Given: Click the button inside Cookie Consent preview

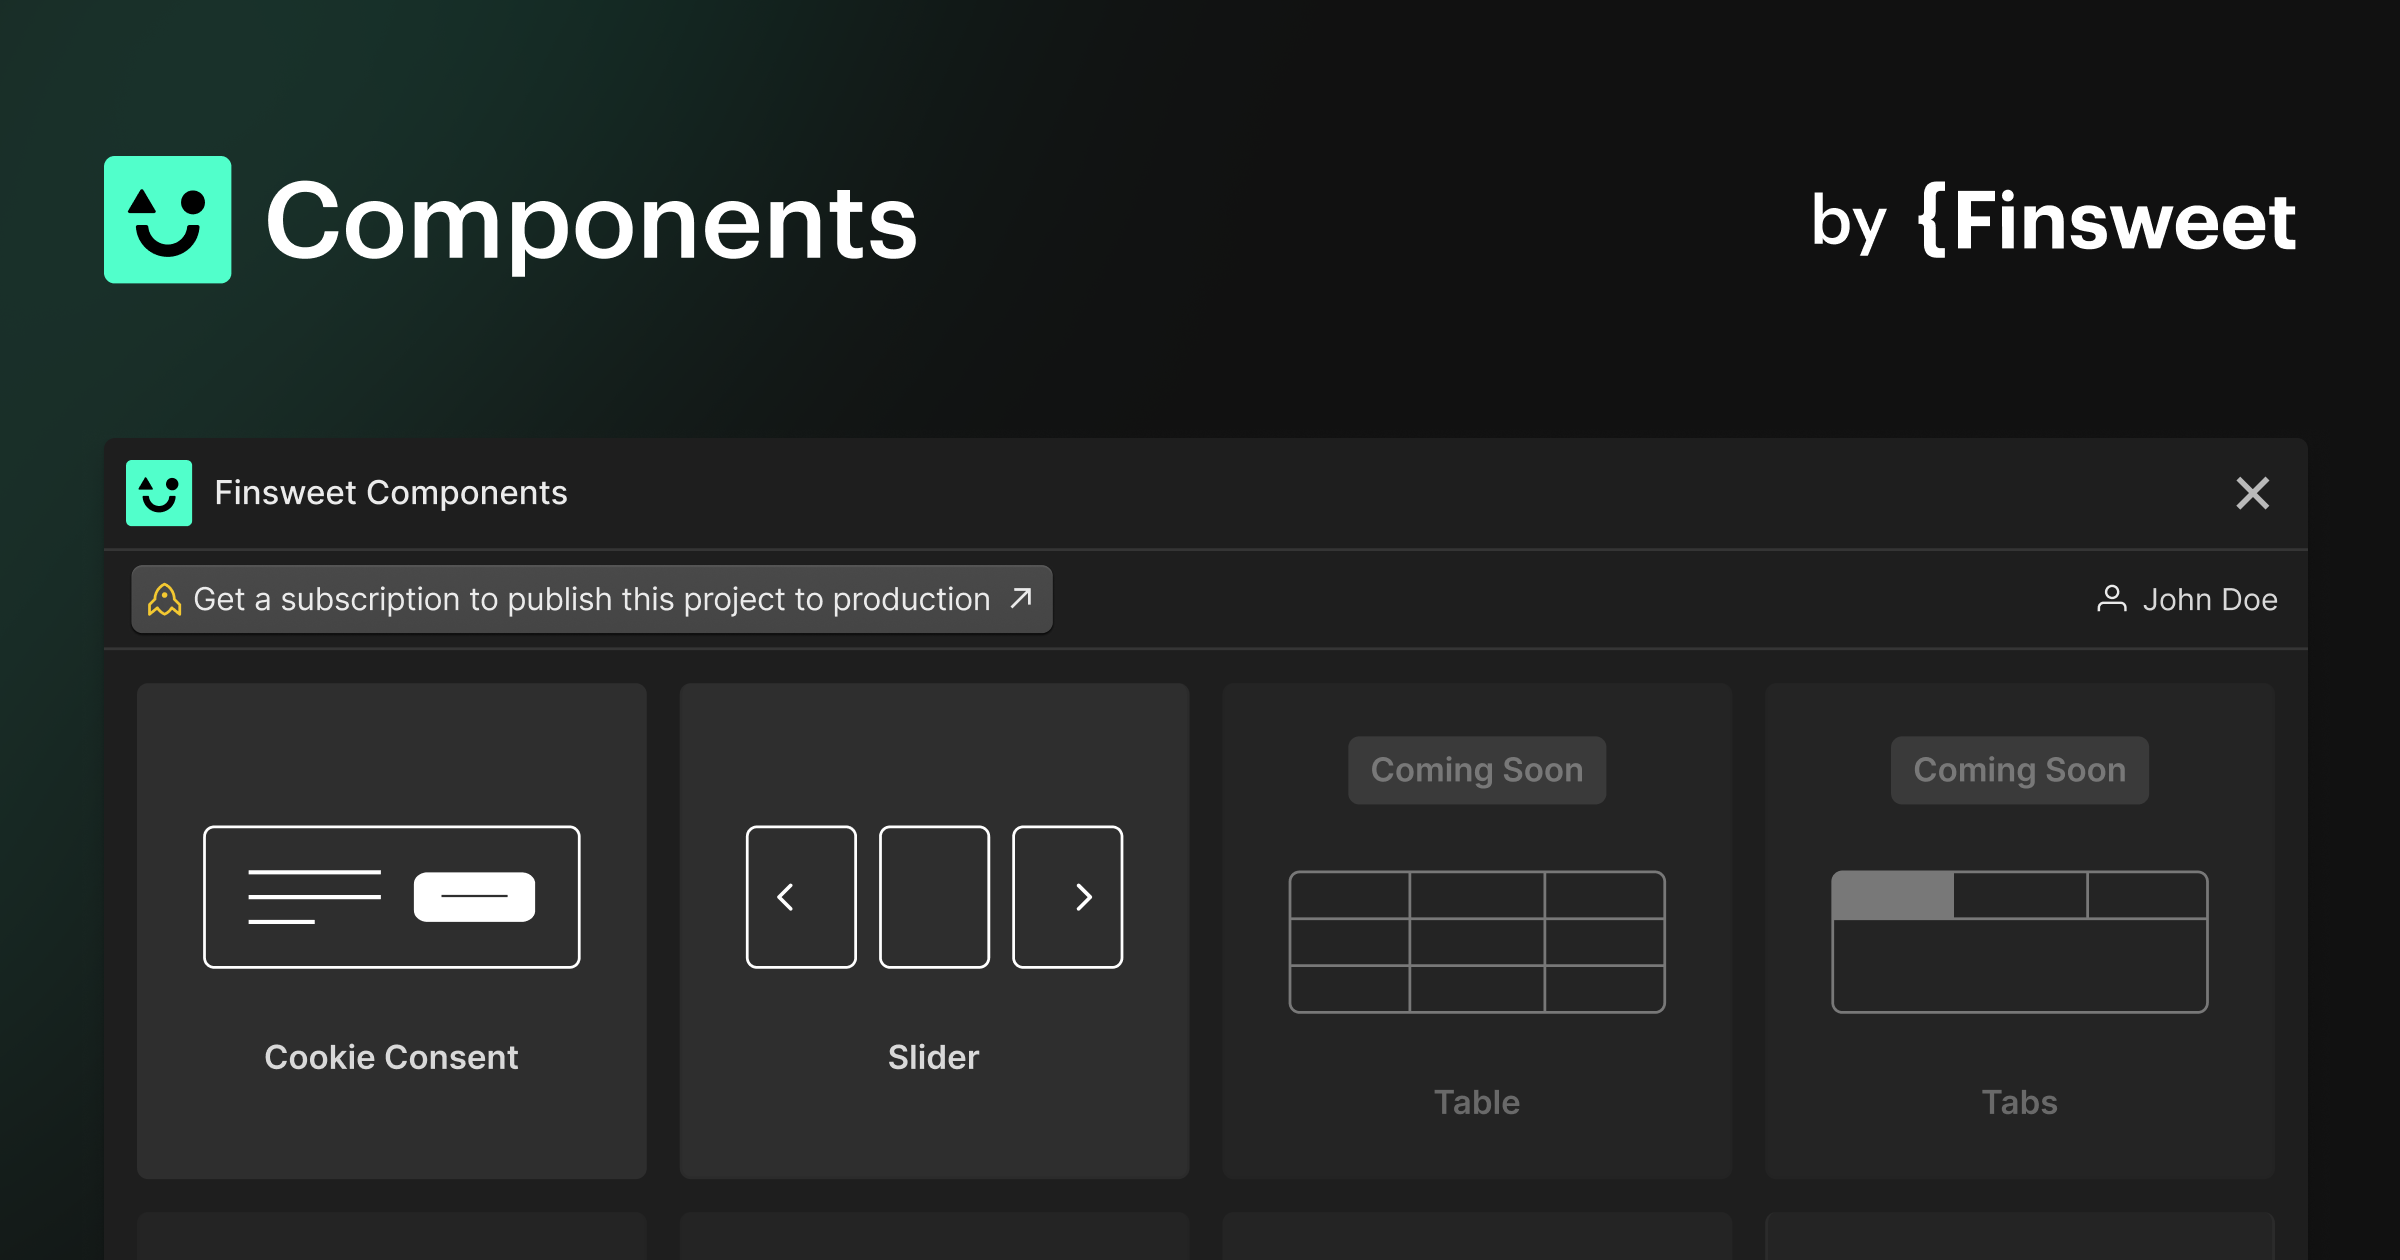Looking at the screenshot, I should (x=474, y=896).
